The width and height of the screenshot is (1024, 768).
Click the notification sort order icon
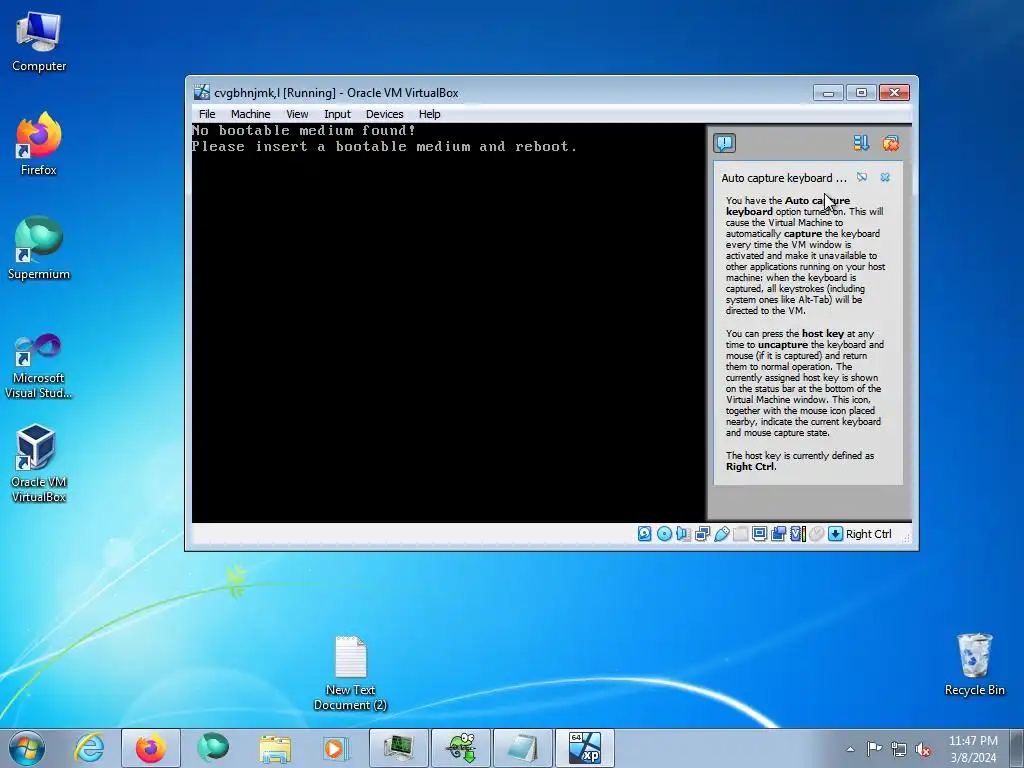pyautogui.click(x=861, y=143)
